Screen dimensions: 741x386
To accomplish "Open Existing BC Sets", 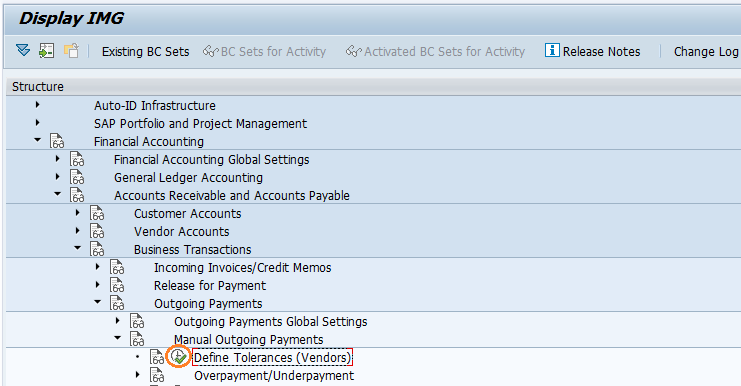I will point(146,51).
